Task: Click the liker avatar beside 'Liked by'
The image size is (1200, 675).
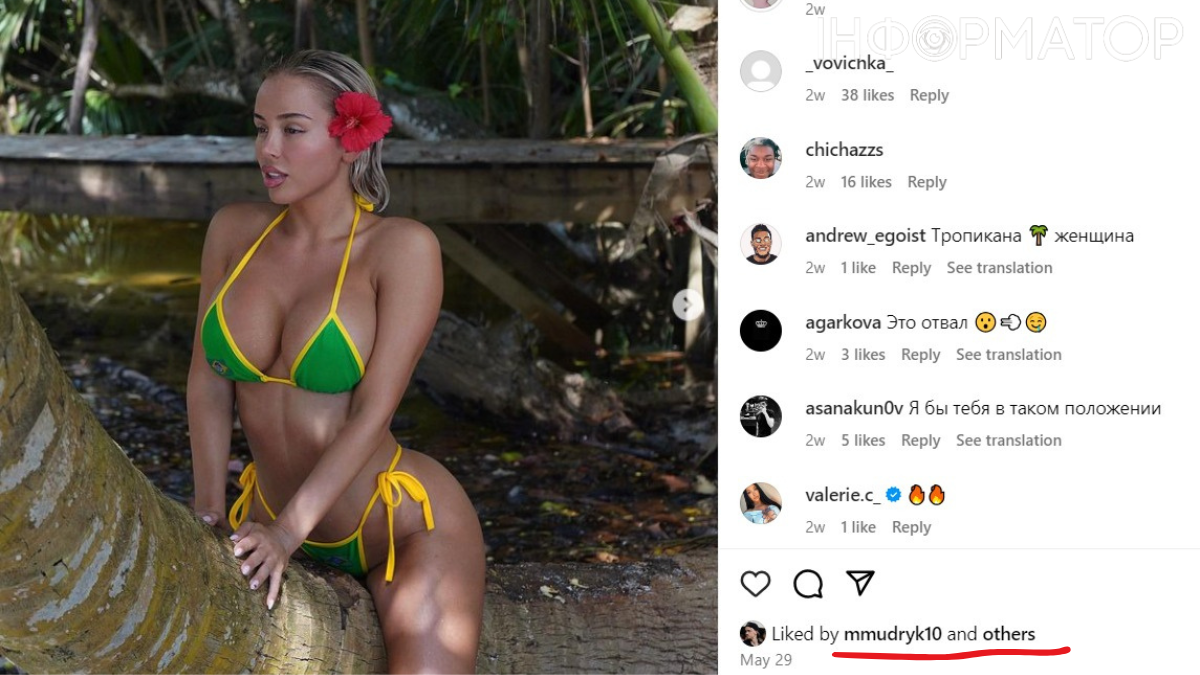Action: (752, 634)
